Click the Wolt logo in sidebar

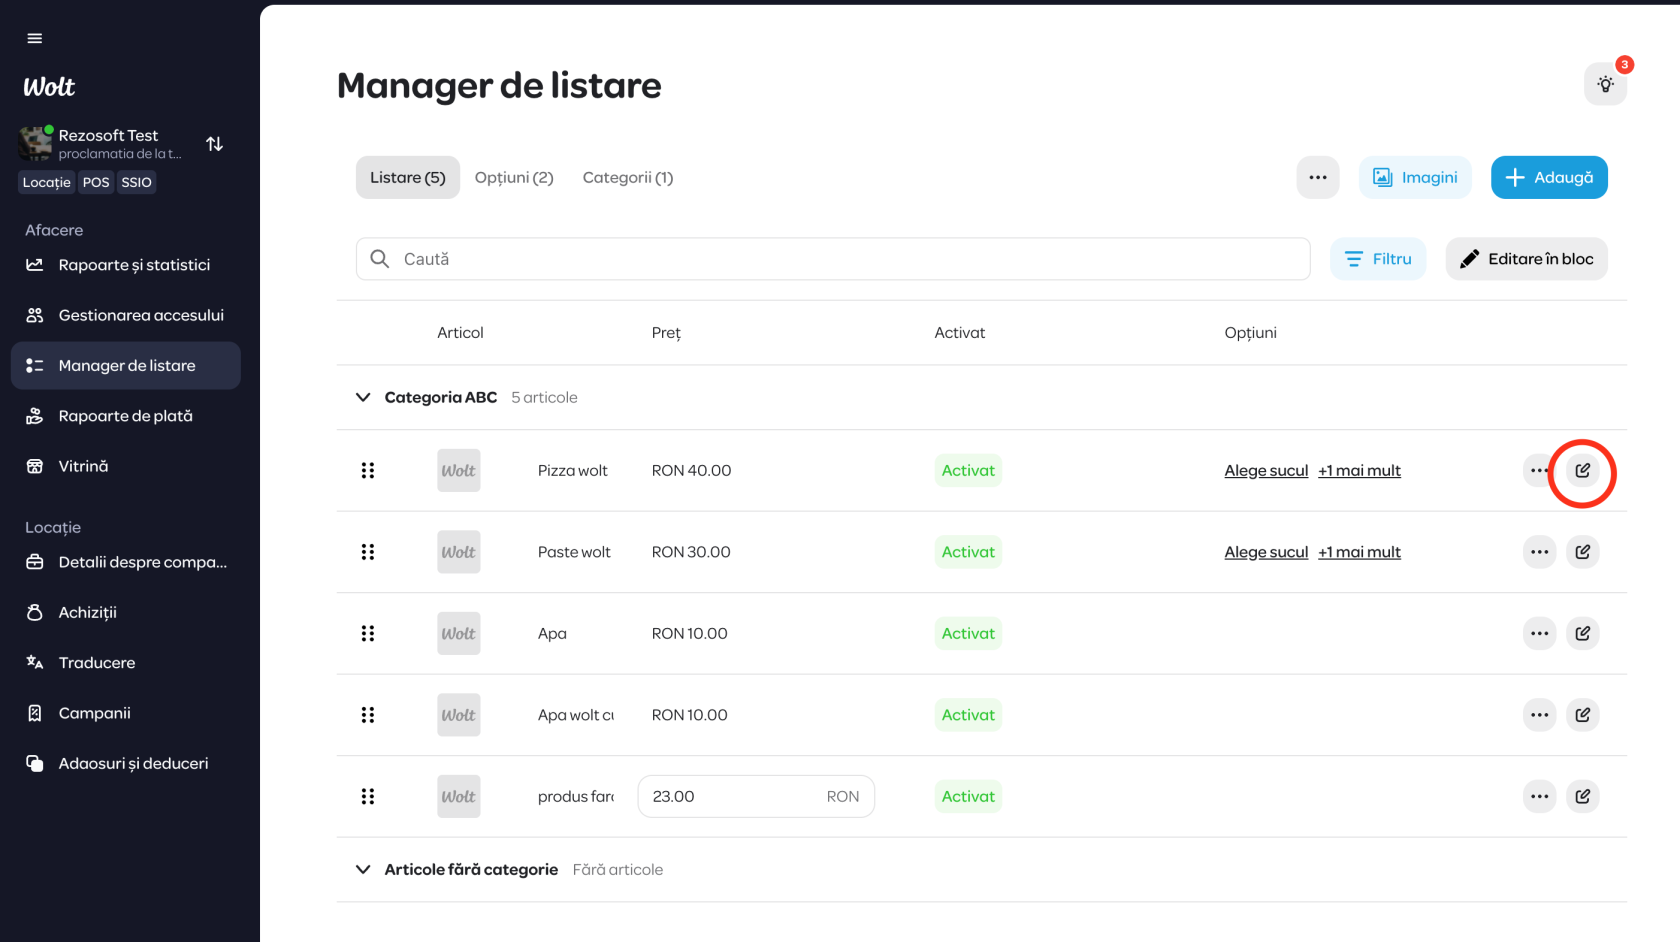coord(49,87)
